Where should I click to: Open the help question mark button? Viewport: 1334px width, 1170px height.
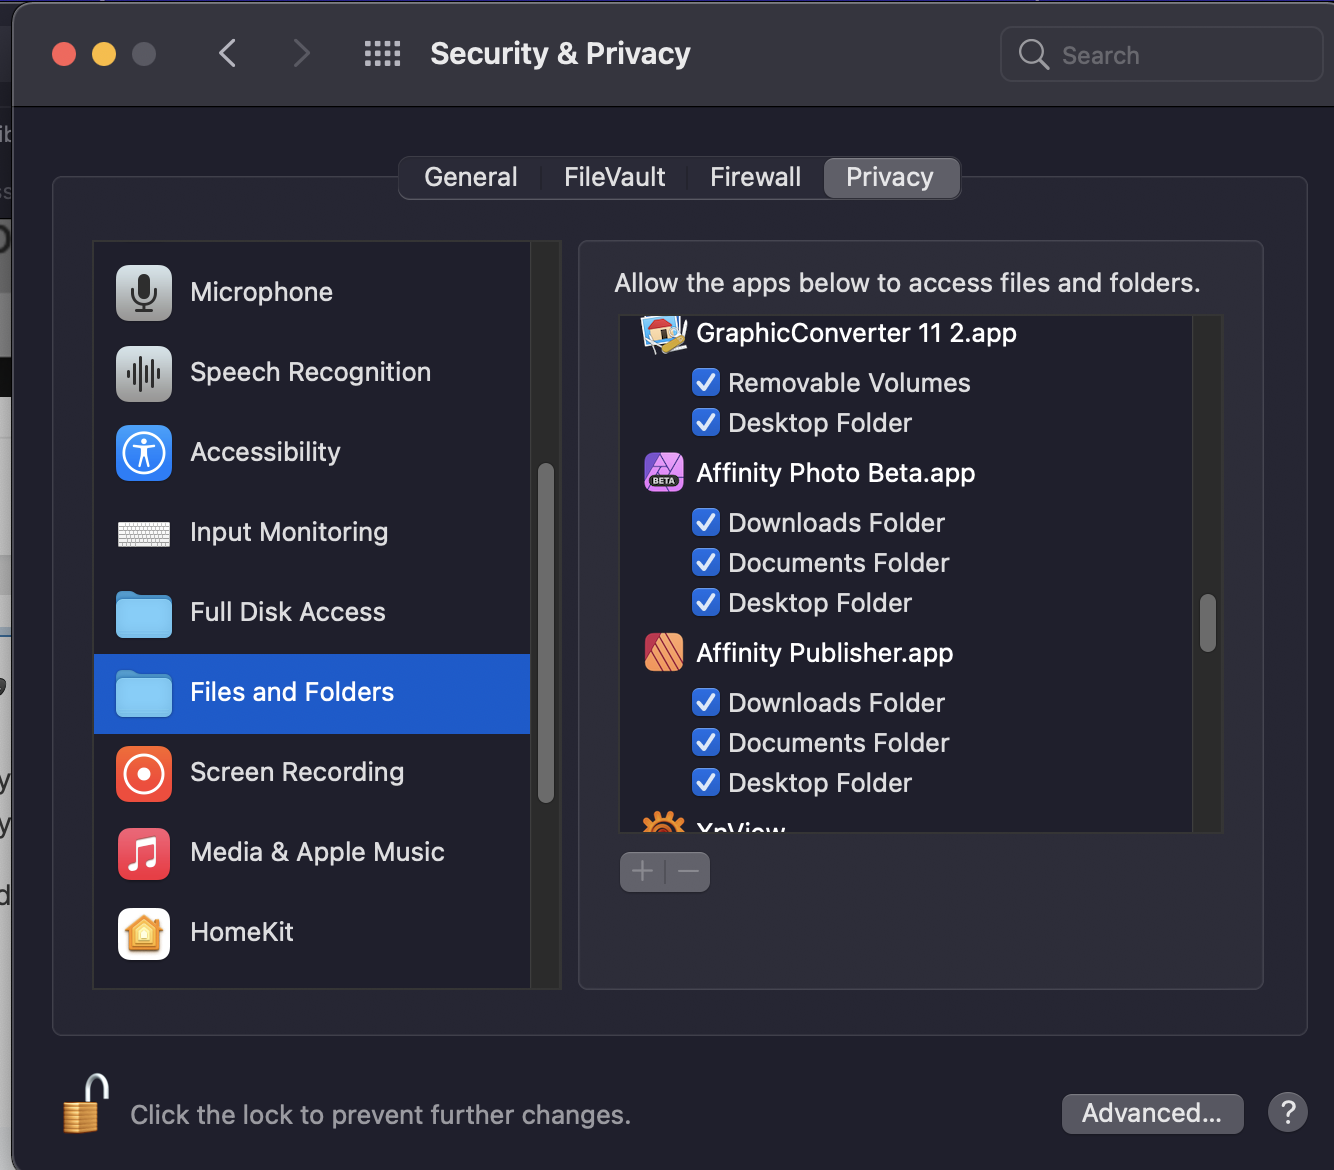1288,1112
